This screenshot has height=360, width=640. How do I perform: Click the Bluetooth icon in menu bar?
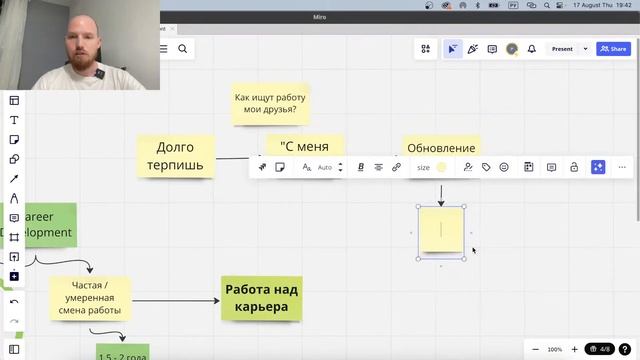coord(478,5)
